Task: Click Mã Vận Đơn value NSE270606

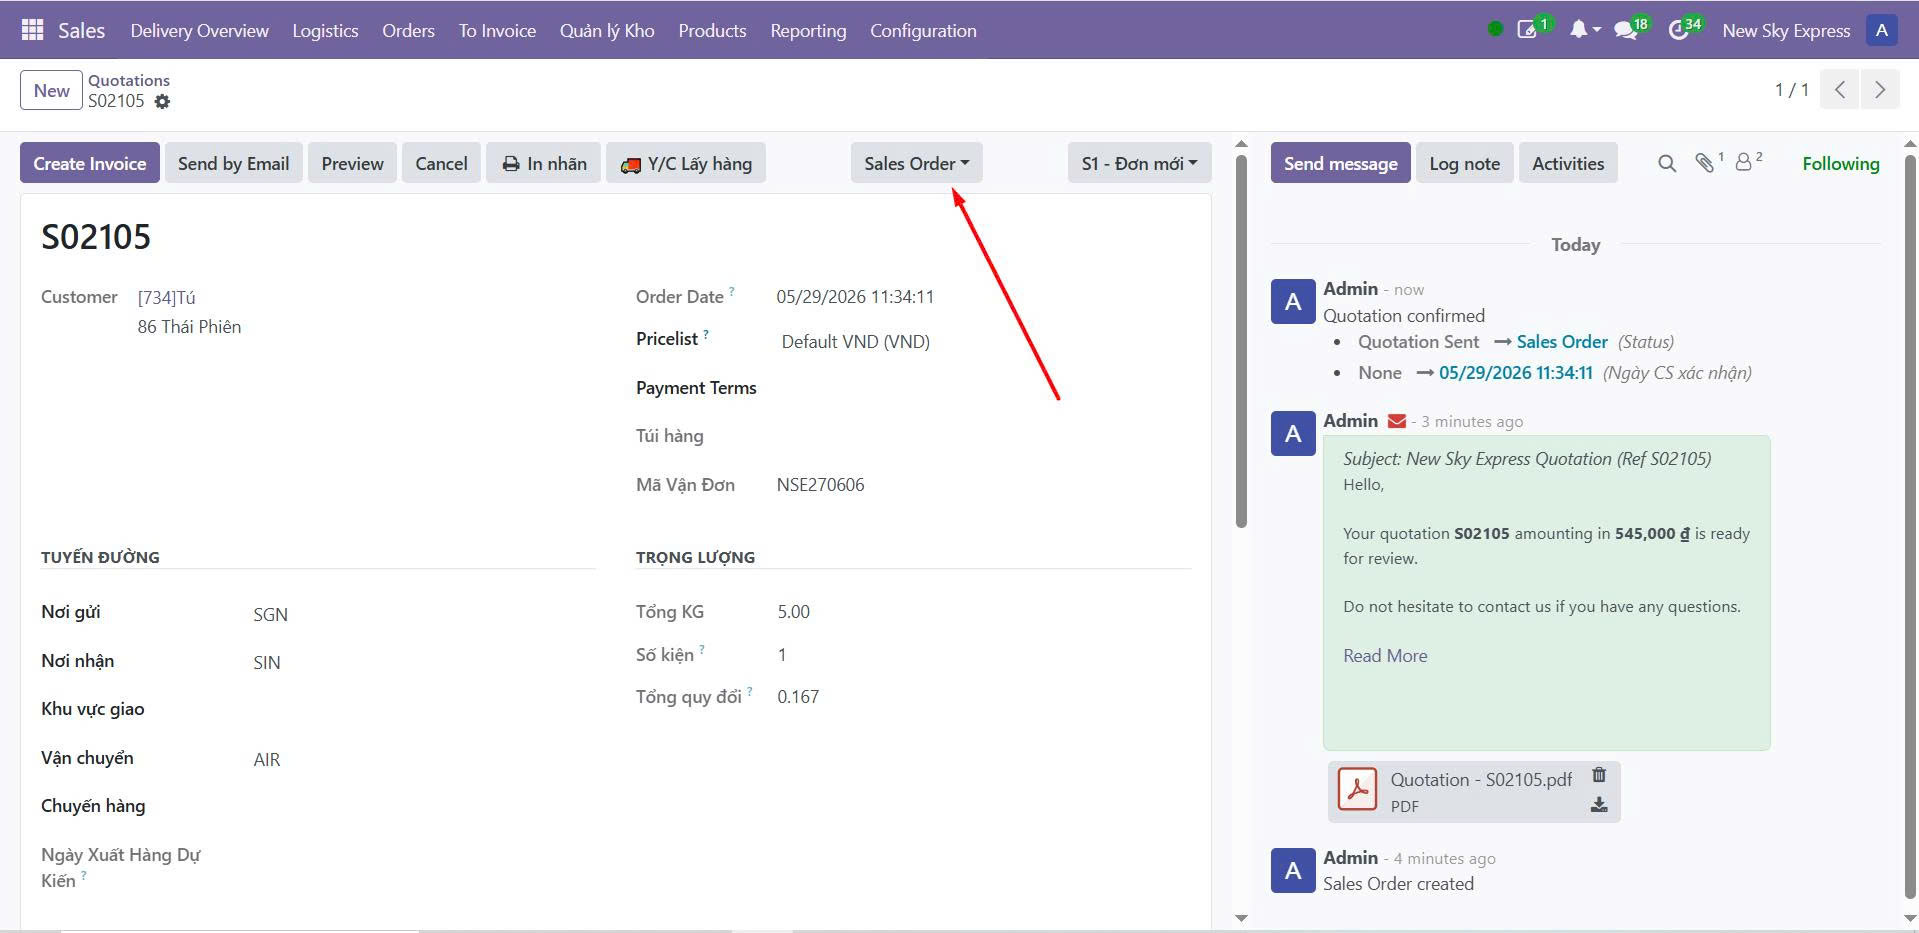Action: [x=820, y=484]
